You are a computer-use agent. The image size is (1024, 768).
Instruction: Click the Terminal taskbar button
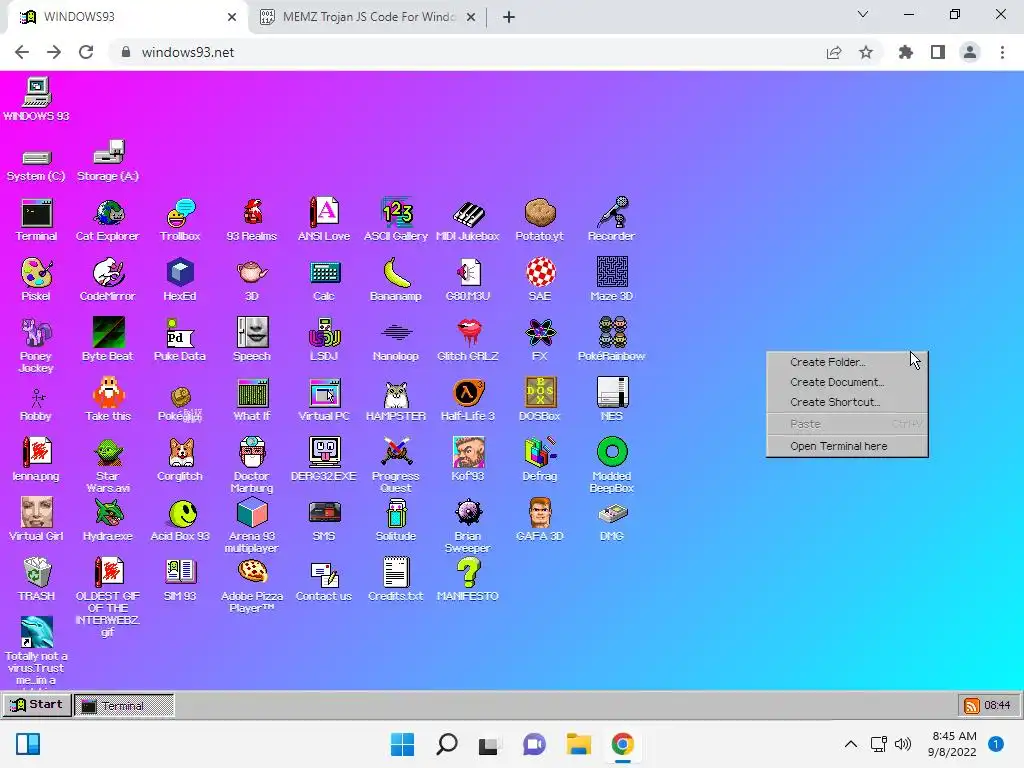click(x=124, y=705)
